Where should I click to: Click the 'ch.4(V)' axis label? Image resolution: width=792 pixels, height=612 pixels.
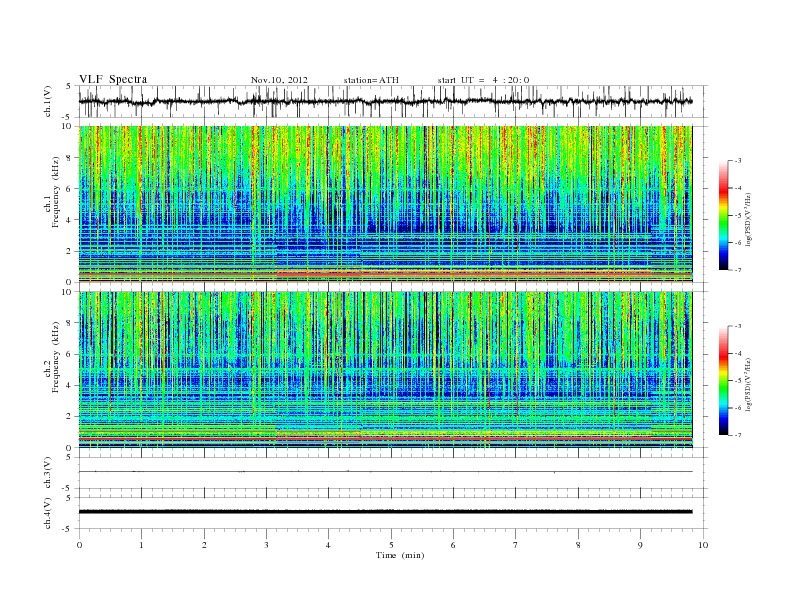tap(48, 513)
